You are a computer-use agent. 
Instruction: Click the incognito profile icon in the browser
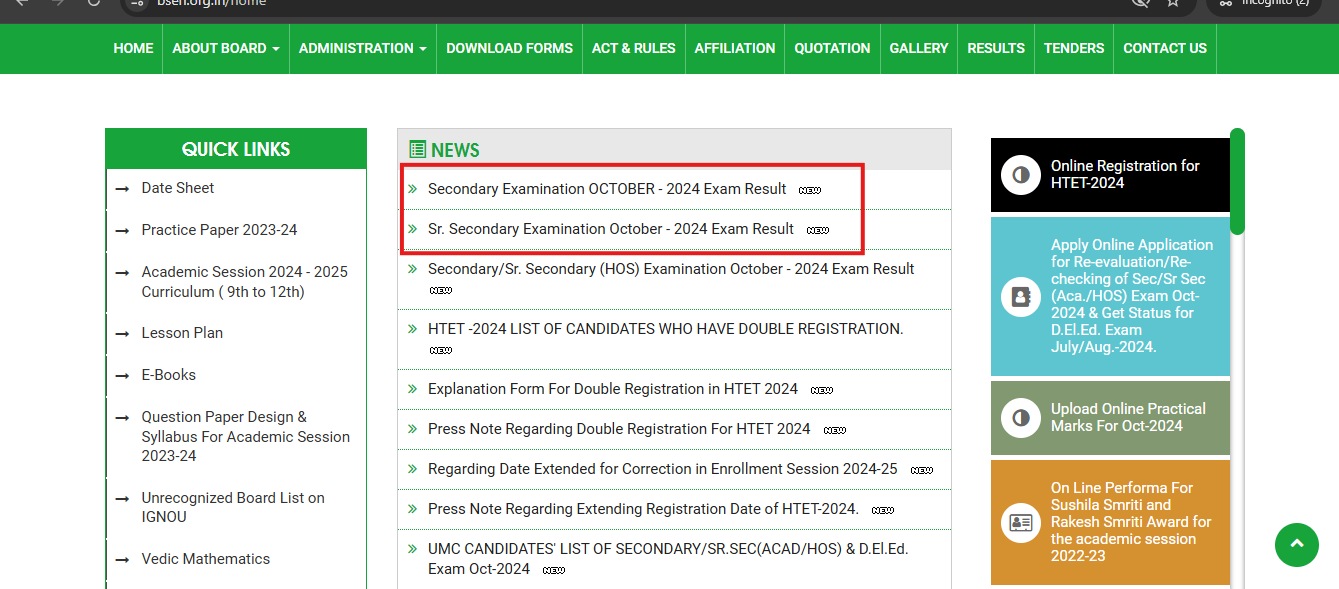click(x=1226, y=4)
